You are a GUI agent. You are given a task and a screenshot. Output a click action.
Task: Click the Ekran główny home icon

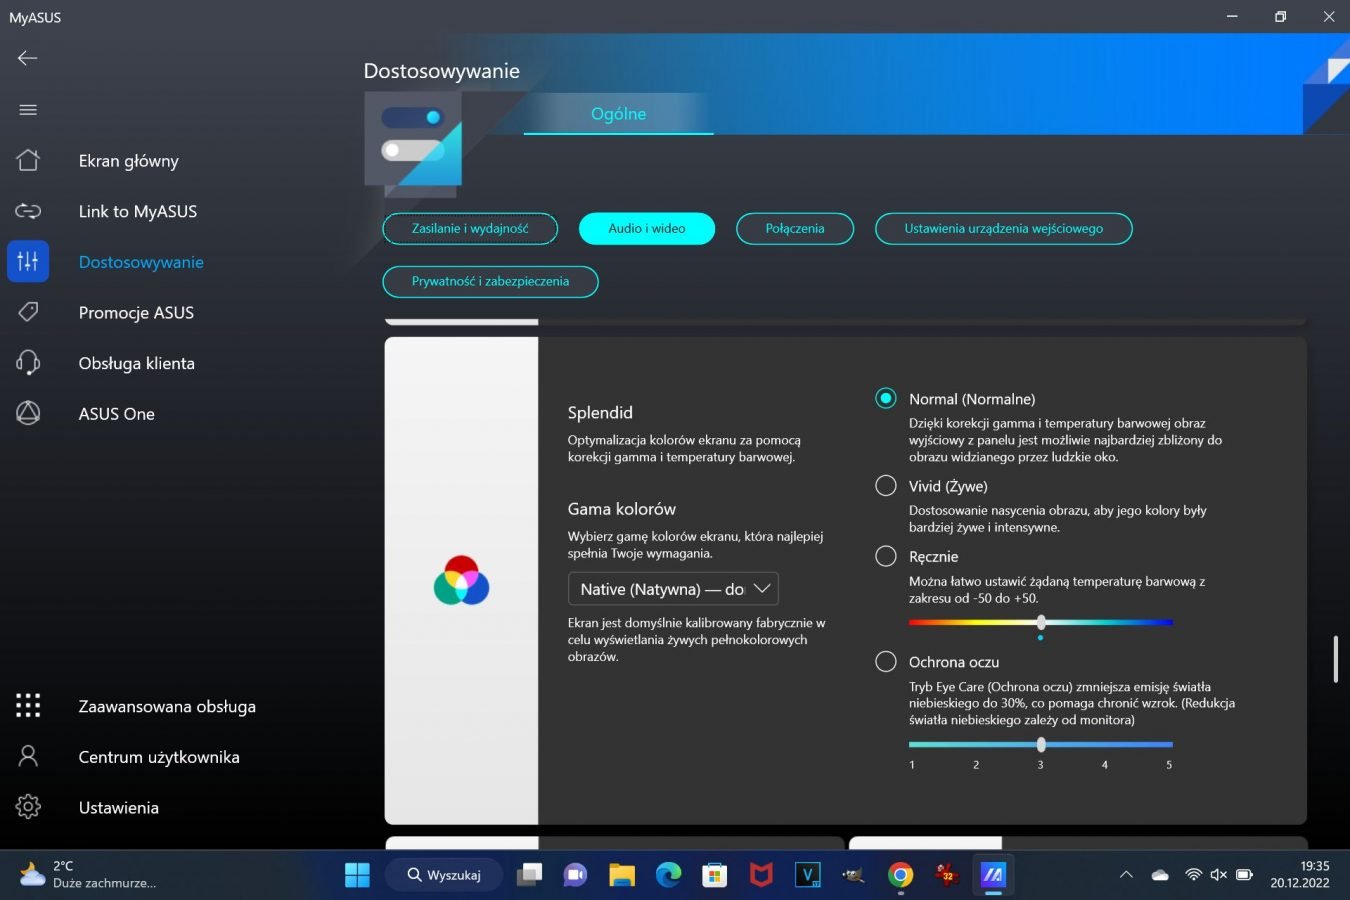click(x=28, y=160)
